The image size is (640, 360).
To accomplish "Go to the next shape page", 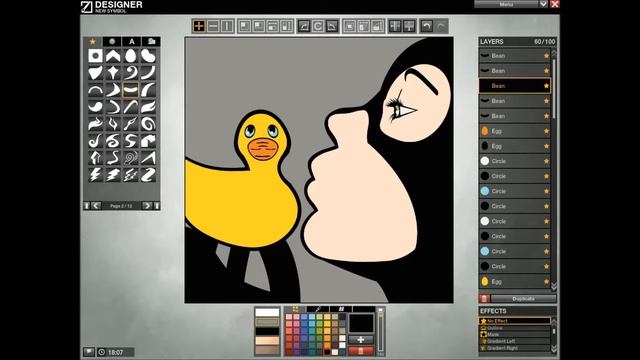I will click(147, 206).
